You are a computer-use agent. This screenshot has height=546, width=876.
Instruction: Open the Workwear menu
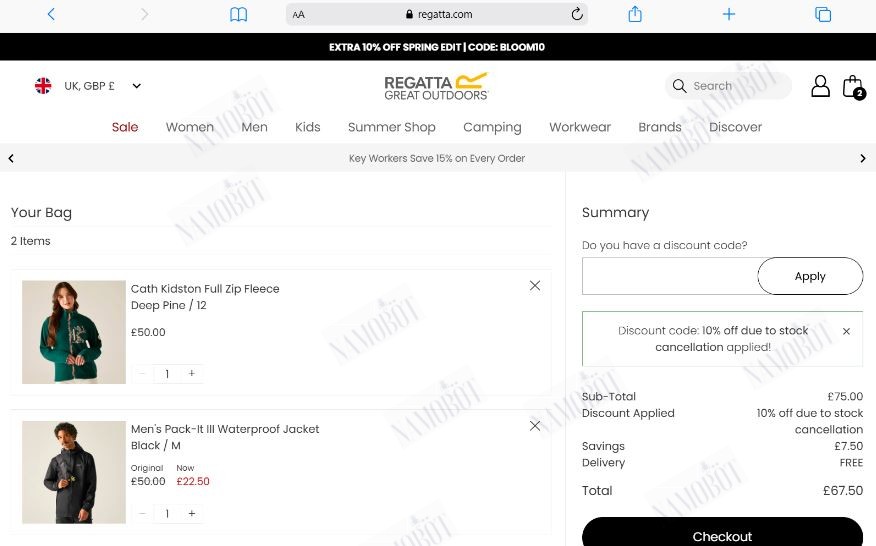pyautogui.click(x=580, y=127)
